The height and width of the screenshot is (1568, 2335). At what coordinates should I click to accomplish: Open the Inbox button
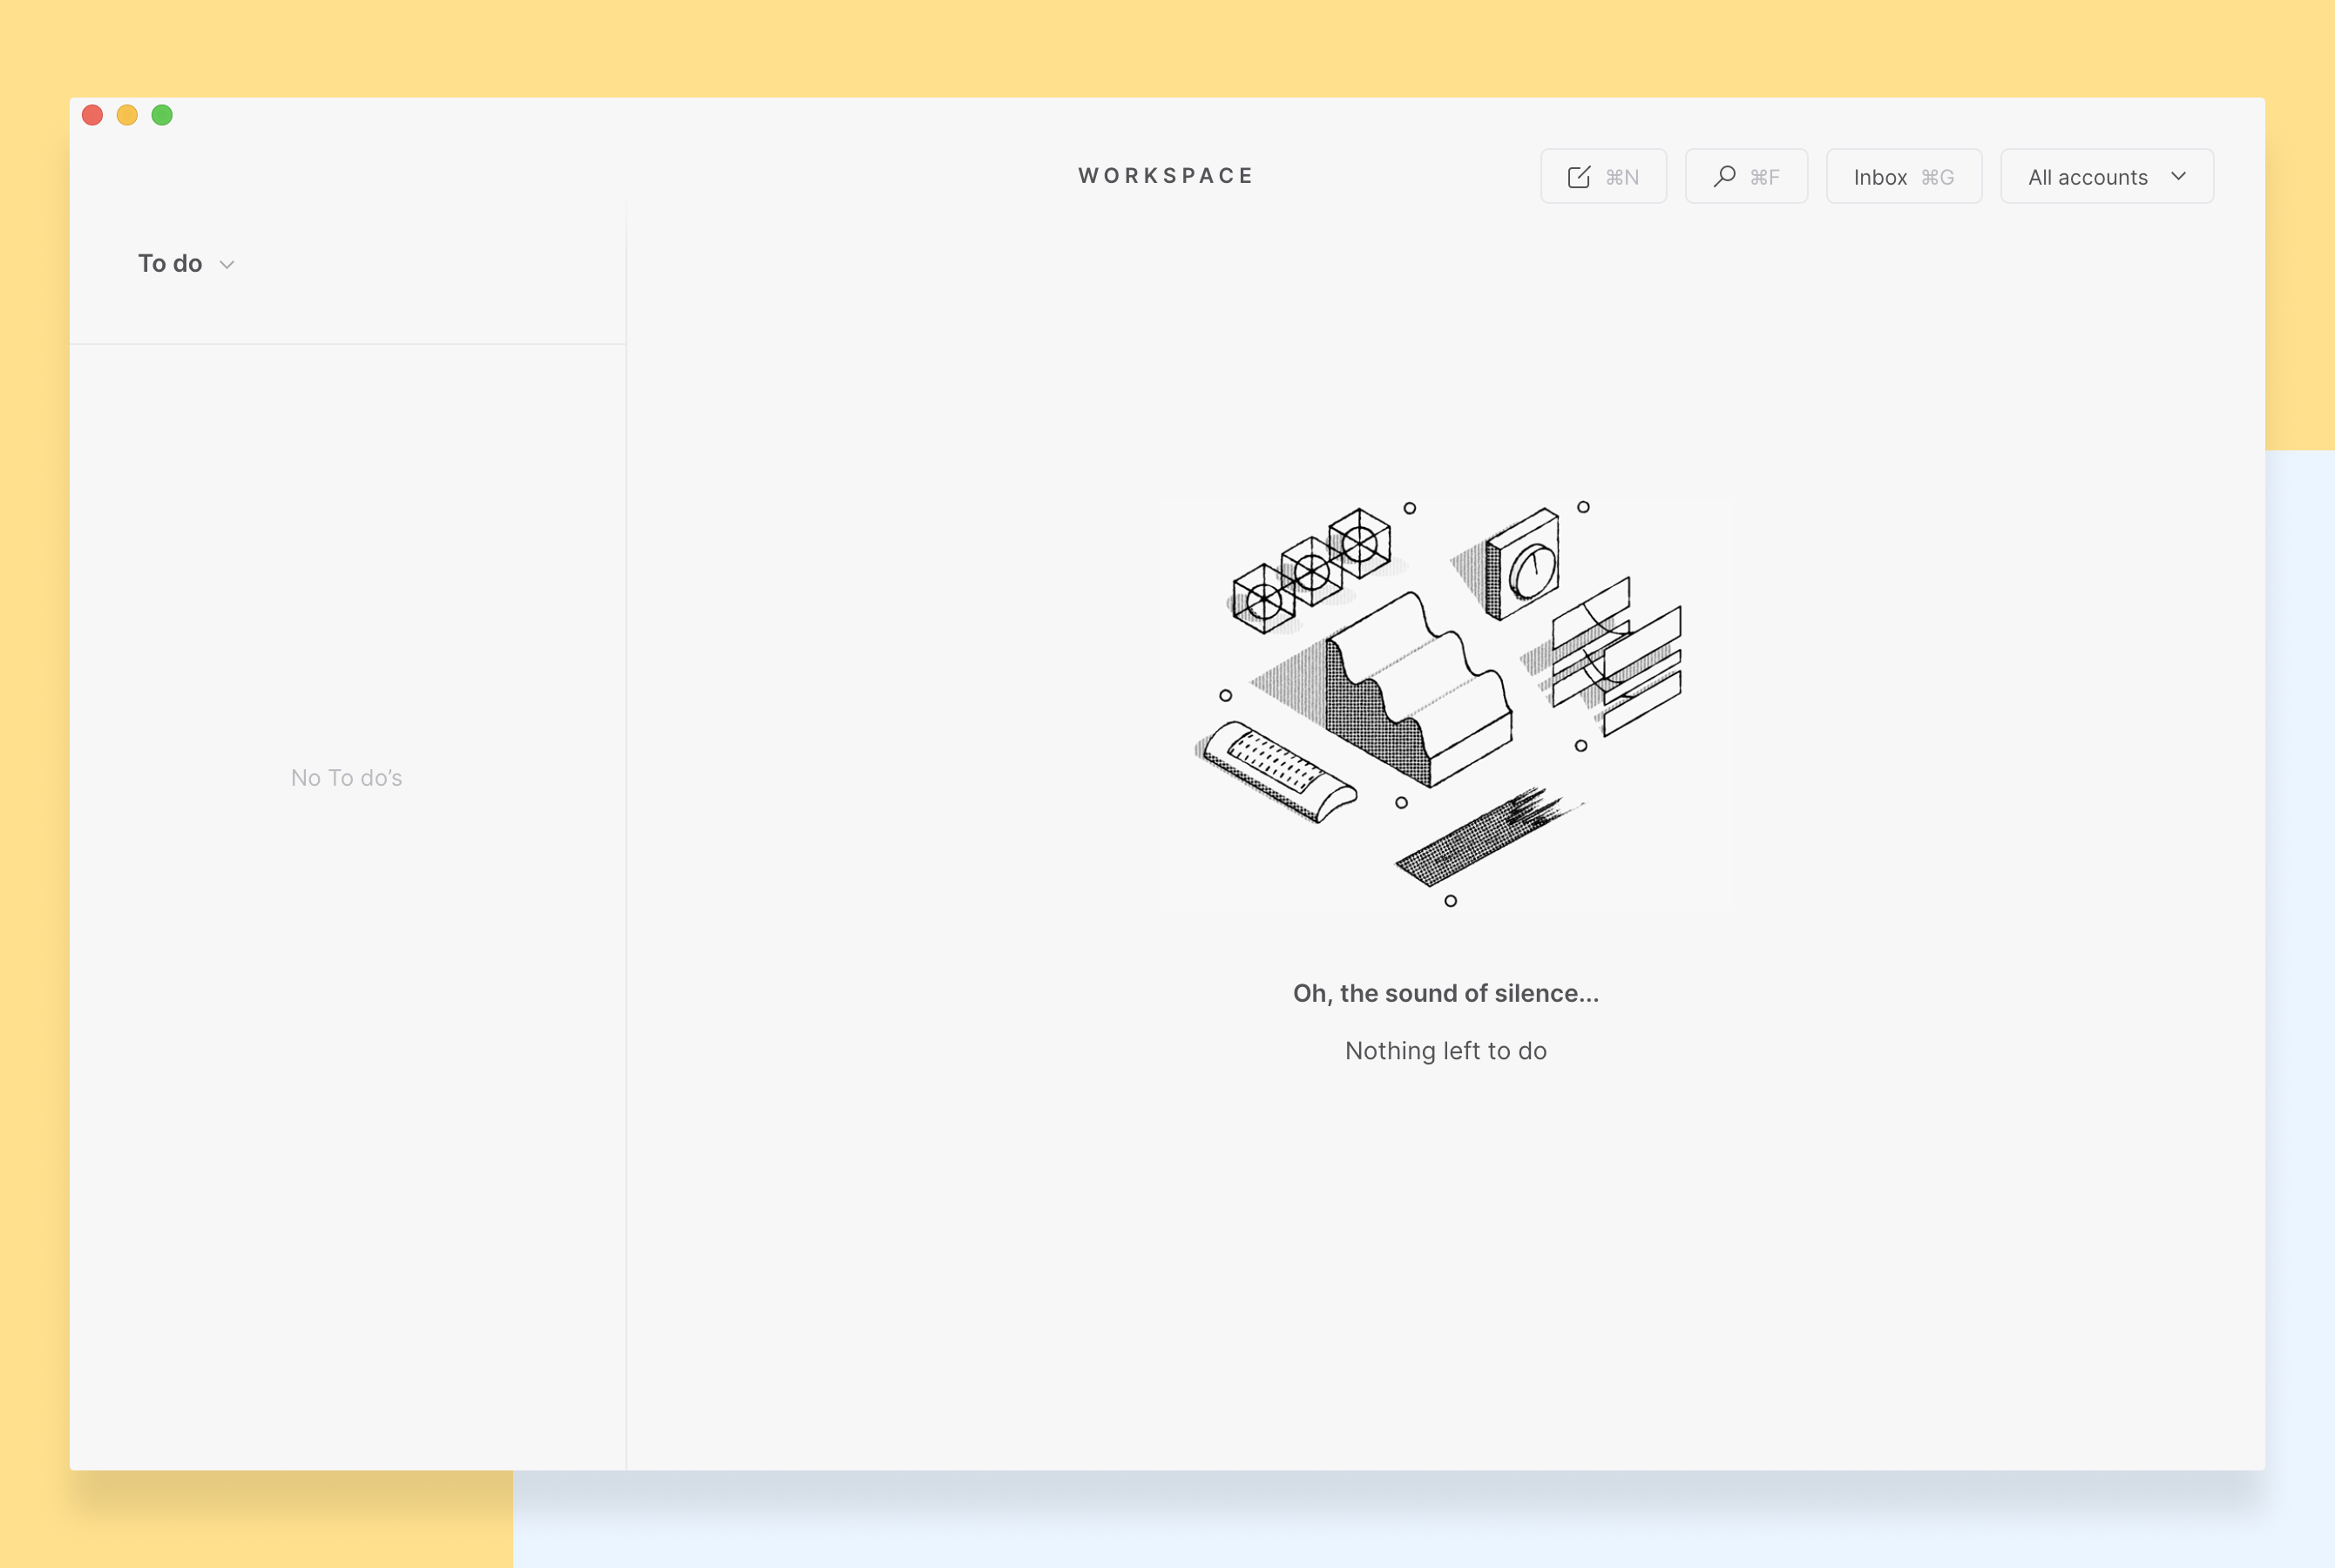pos(1903,176)
